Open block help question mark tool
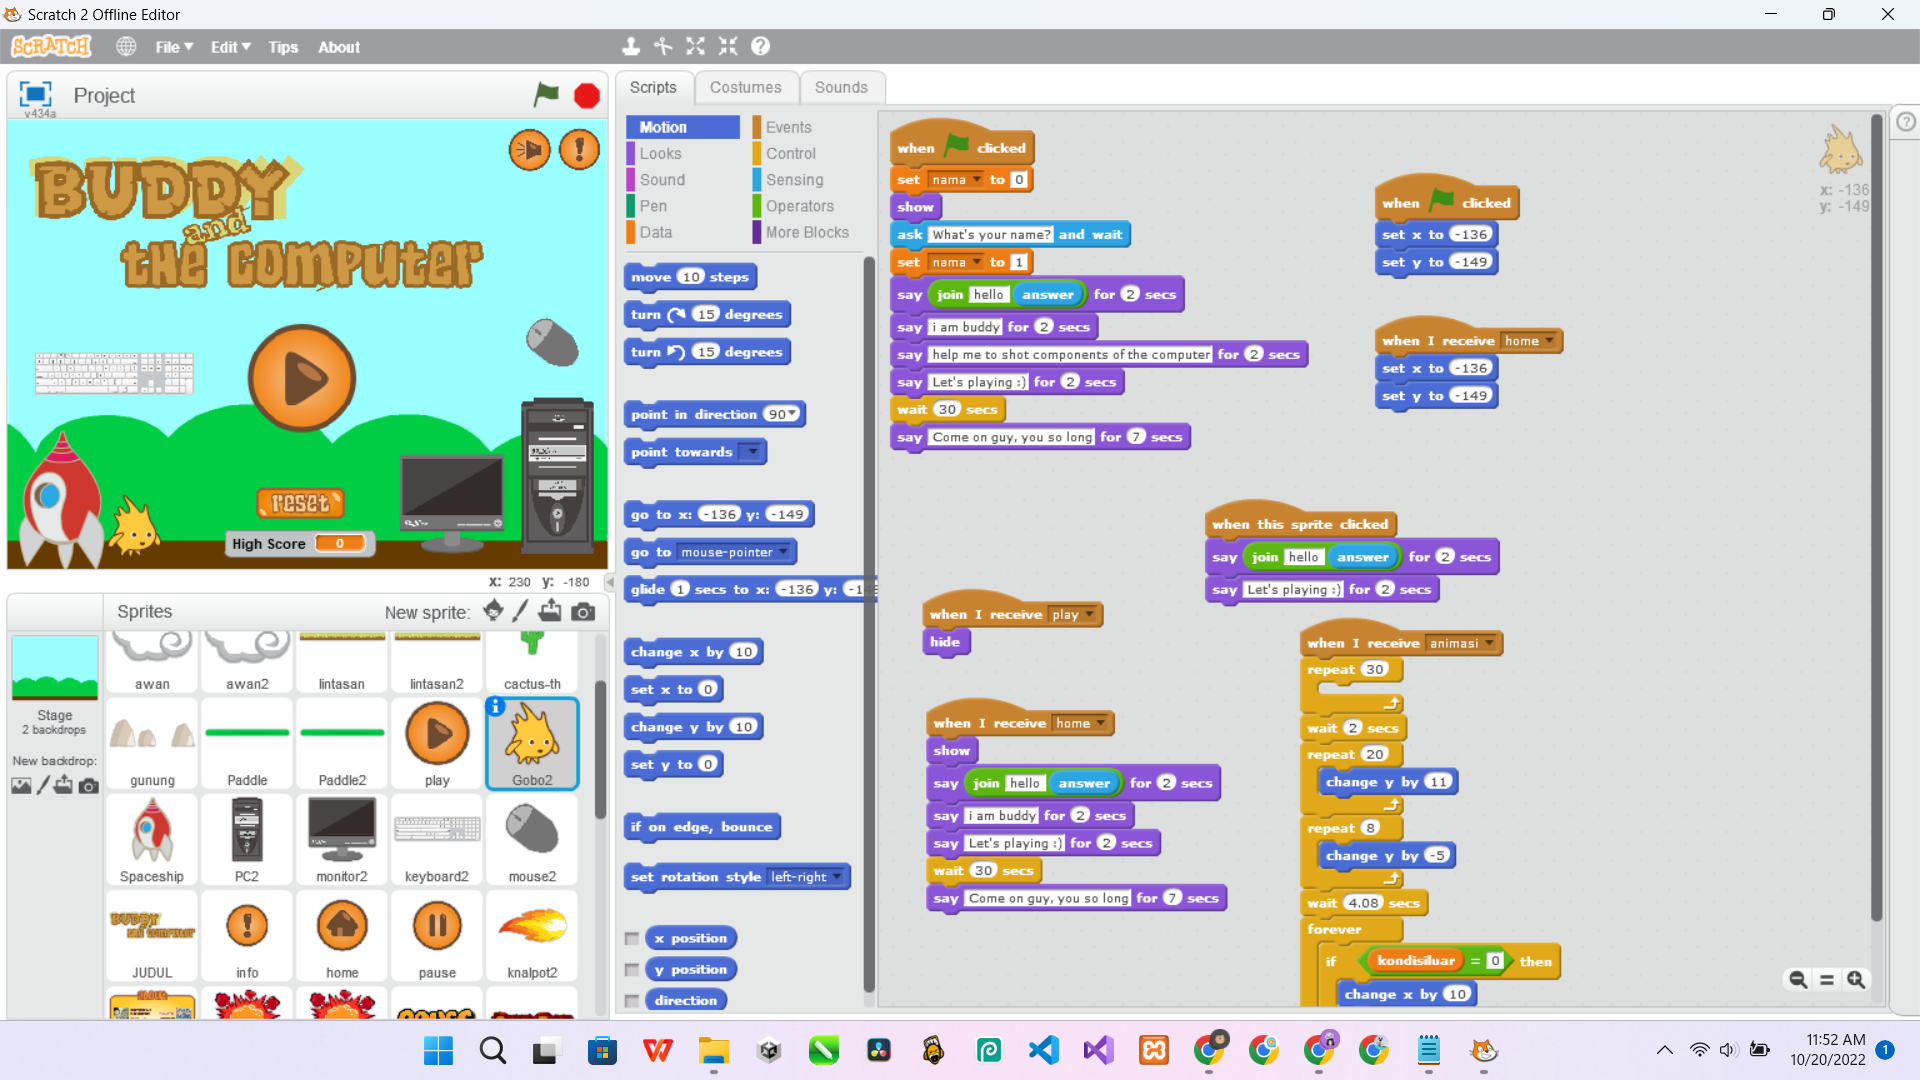The height and width of the screenshot is (1080, 1920). tap(761, 46)
